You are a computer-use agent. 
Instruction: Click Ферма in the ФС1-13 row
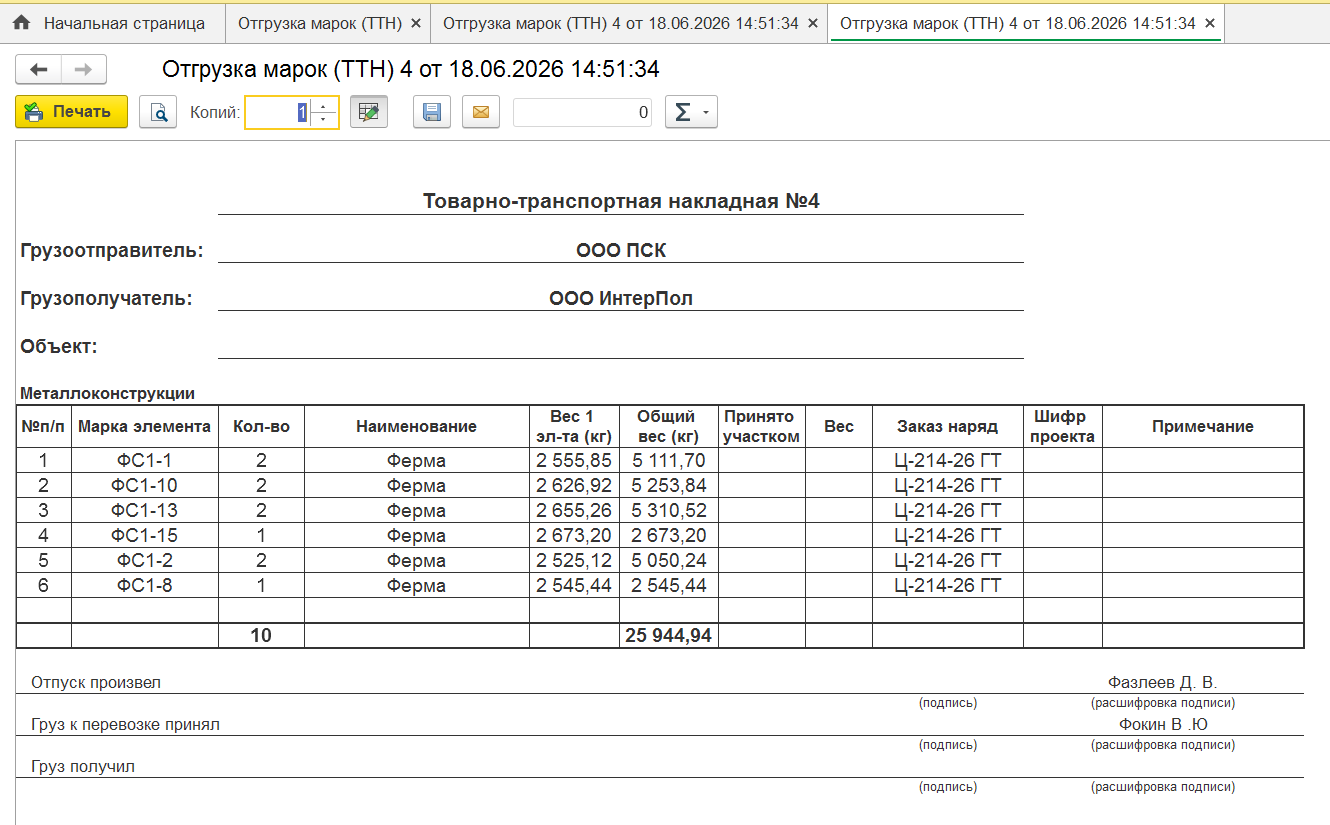click(x=417, y=511)
